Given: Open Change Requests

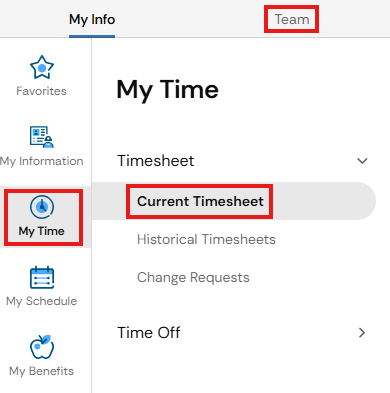Looking at the screenshot, I should [x=193, y=277].
